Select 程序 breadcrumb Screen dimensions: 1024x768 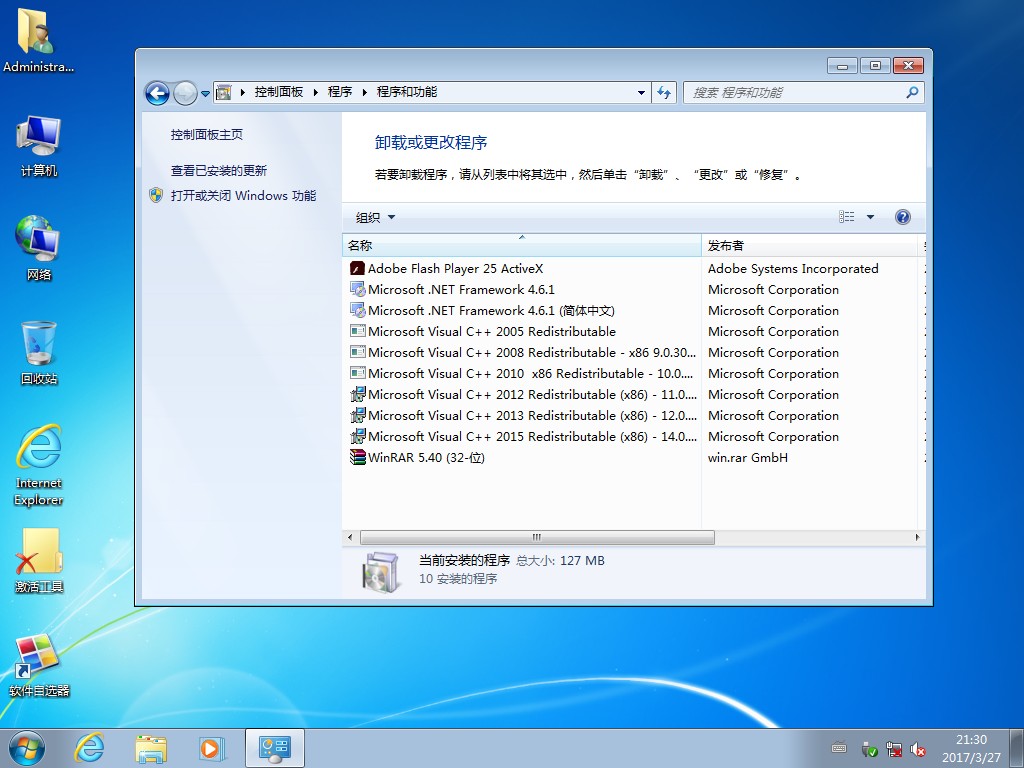coord(340,92)
